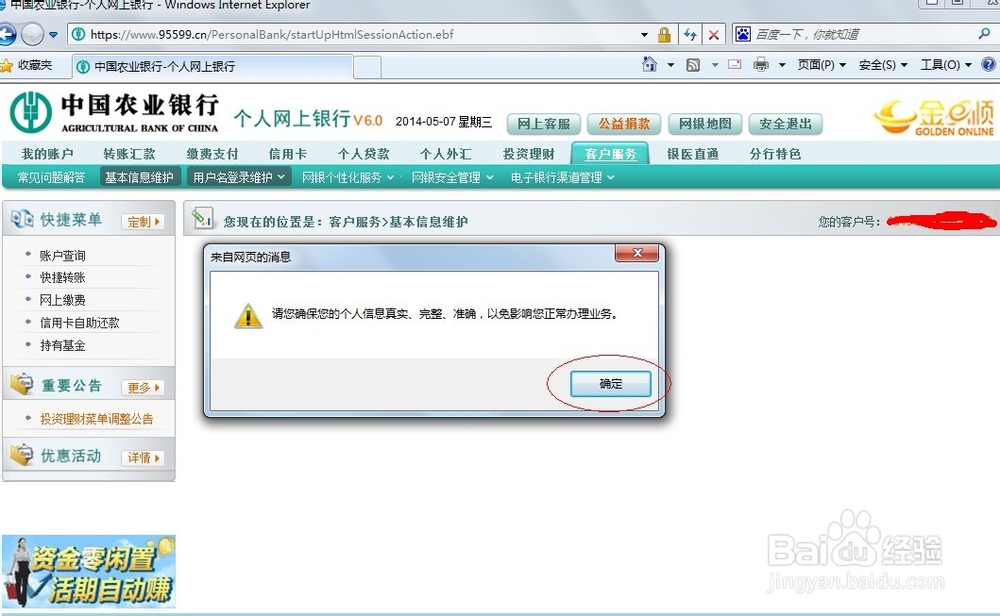Click the refresh icon beside address bar

tap(690, 34)
